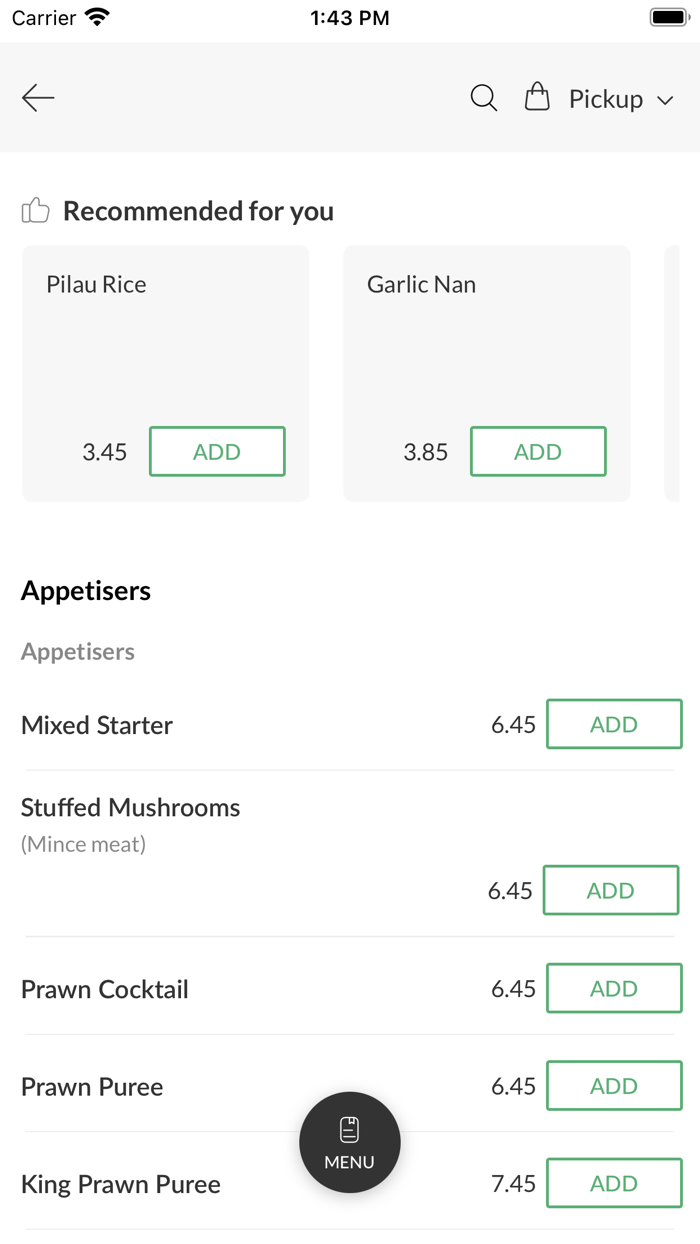Viewport: 700px width, 1244px height.
Task: Tap the Appetisers section heading
Action: point(86,590)
